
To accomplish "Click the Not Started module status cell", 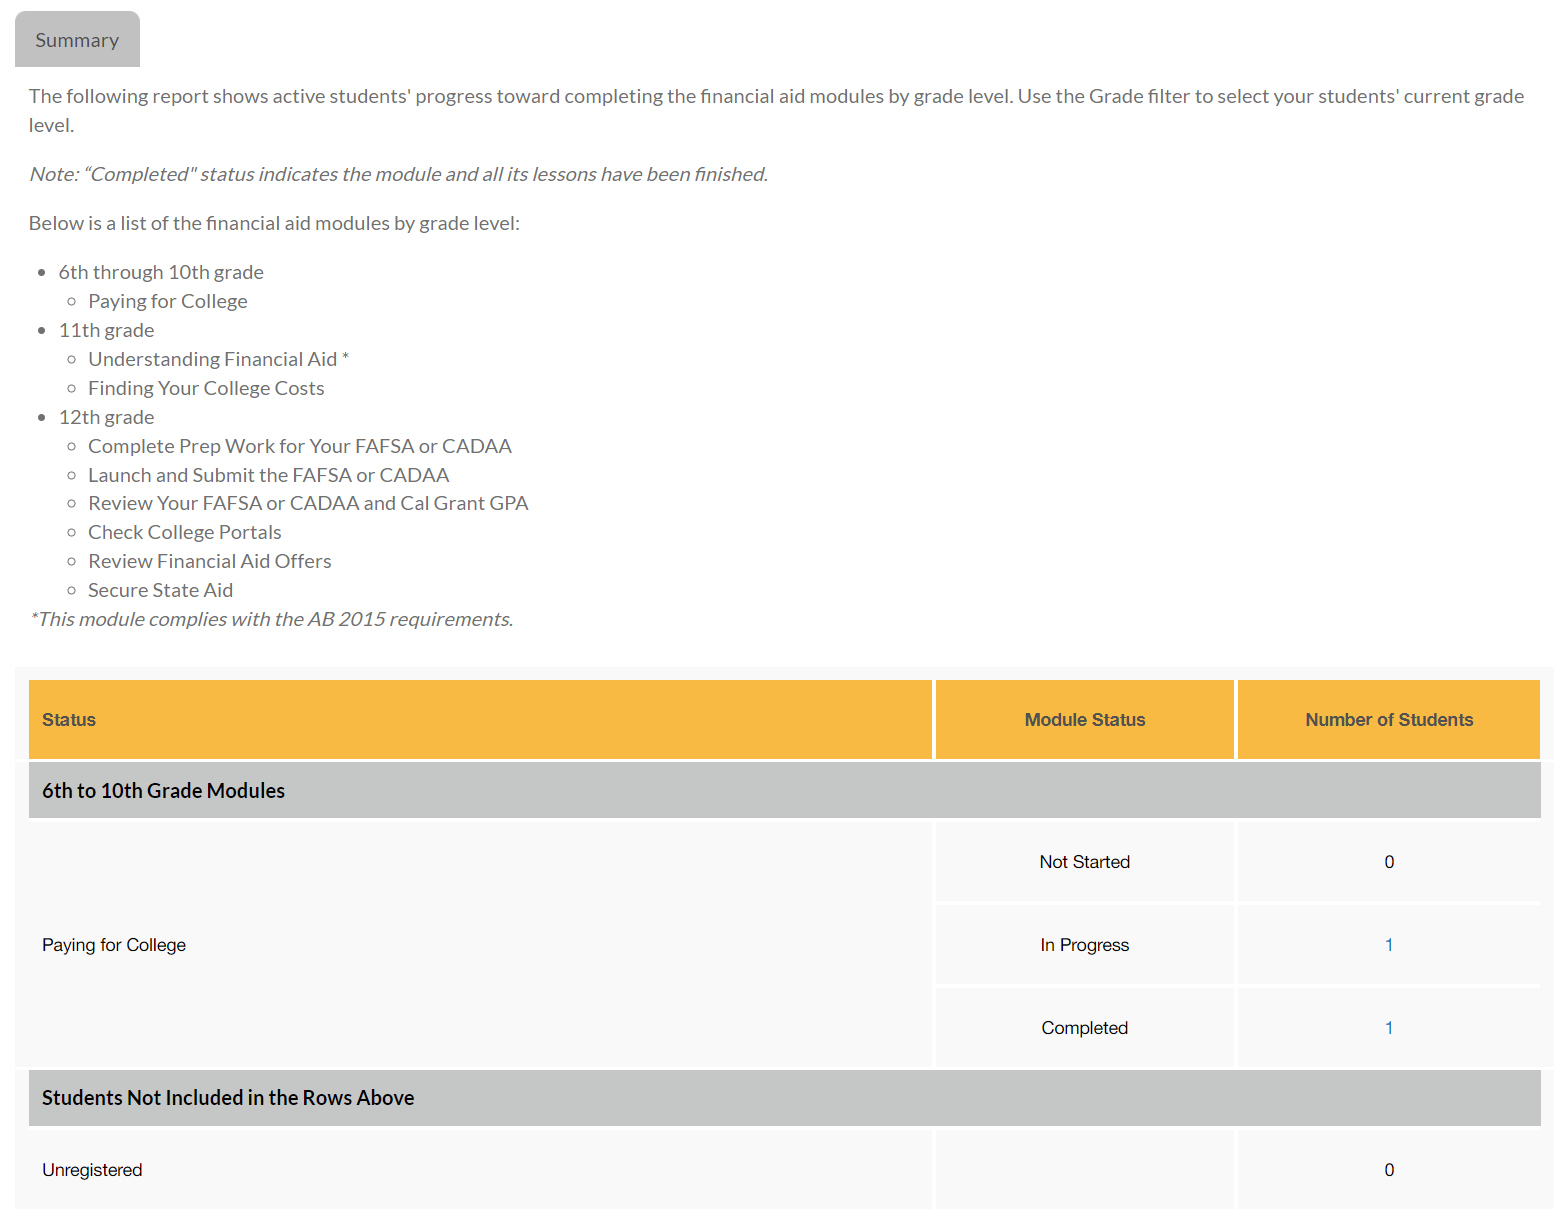I will coord(1084,861).
